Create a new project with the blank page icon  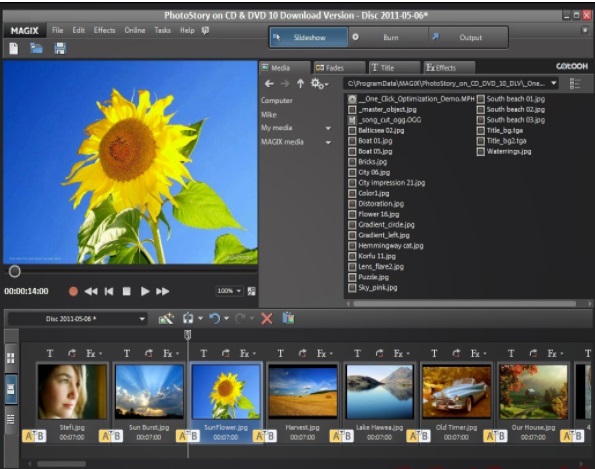pos(14,49)
